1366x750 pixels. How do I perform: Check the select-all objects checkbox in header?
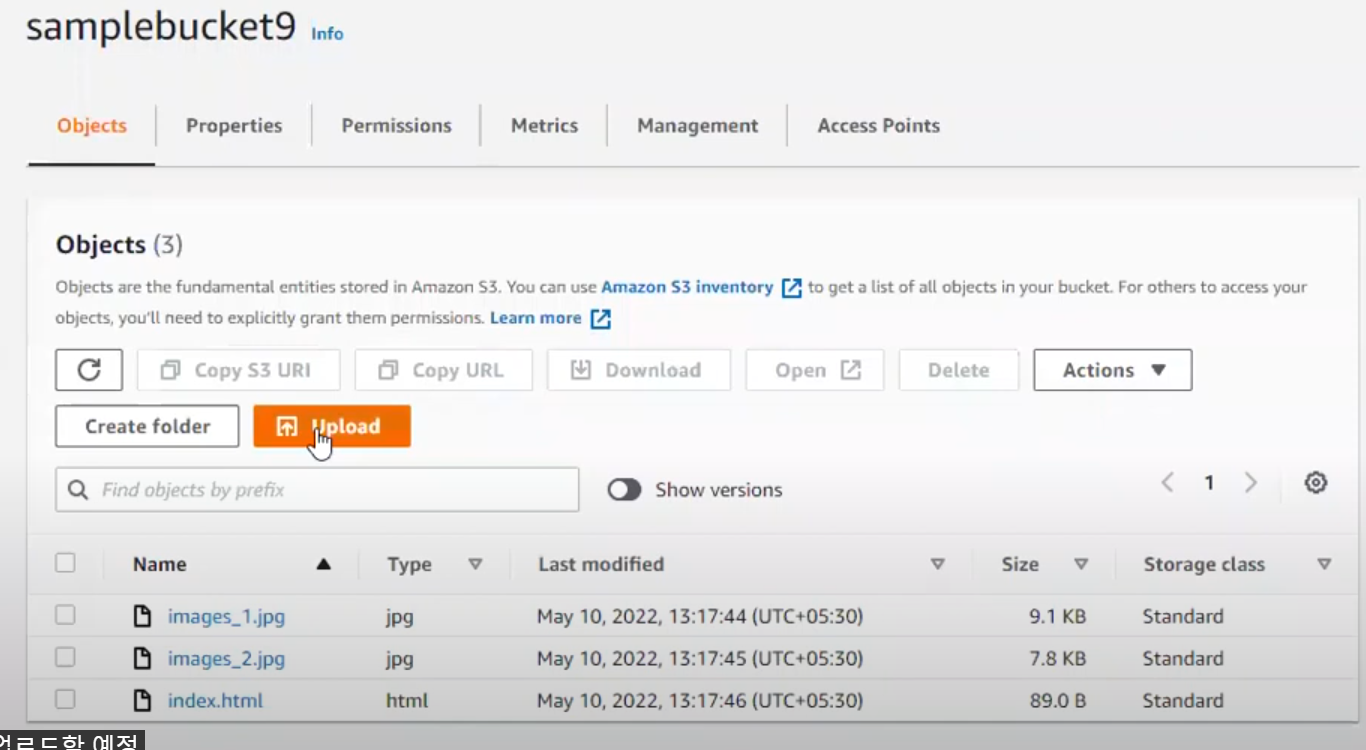pos(65,563)
